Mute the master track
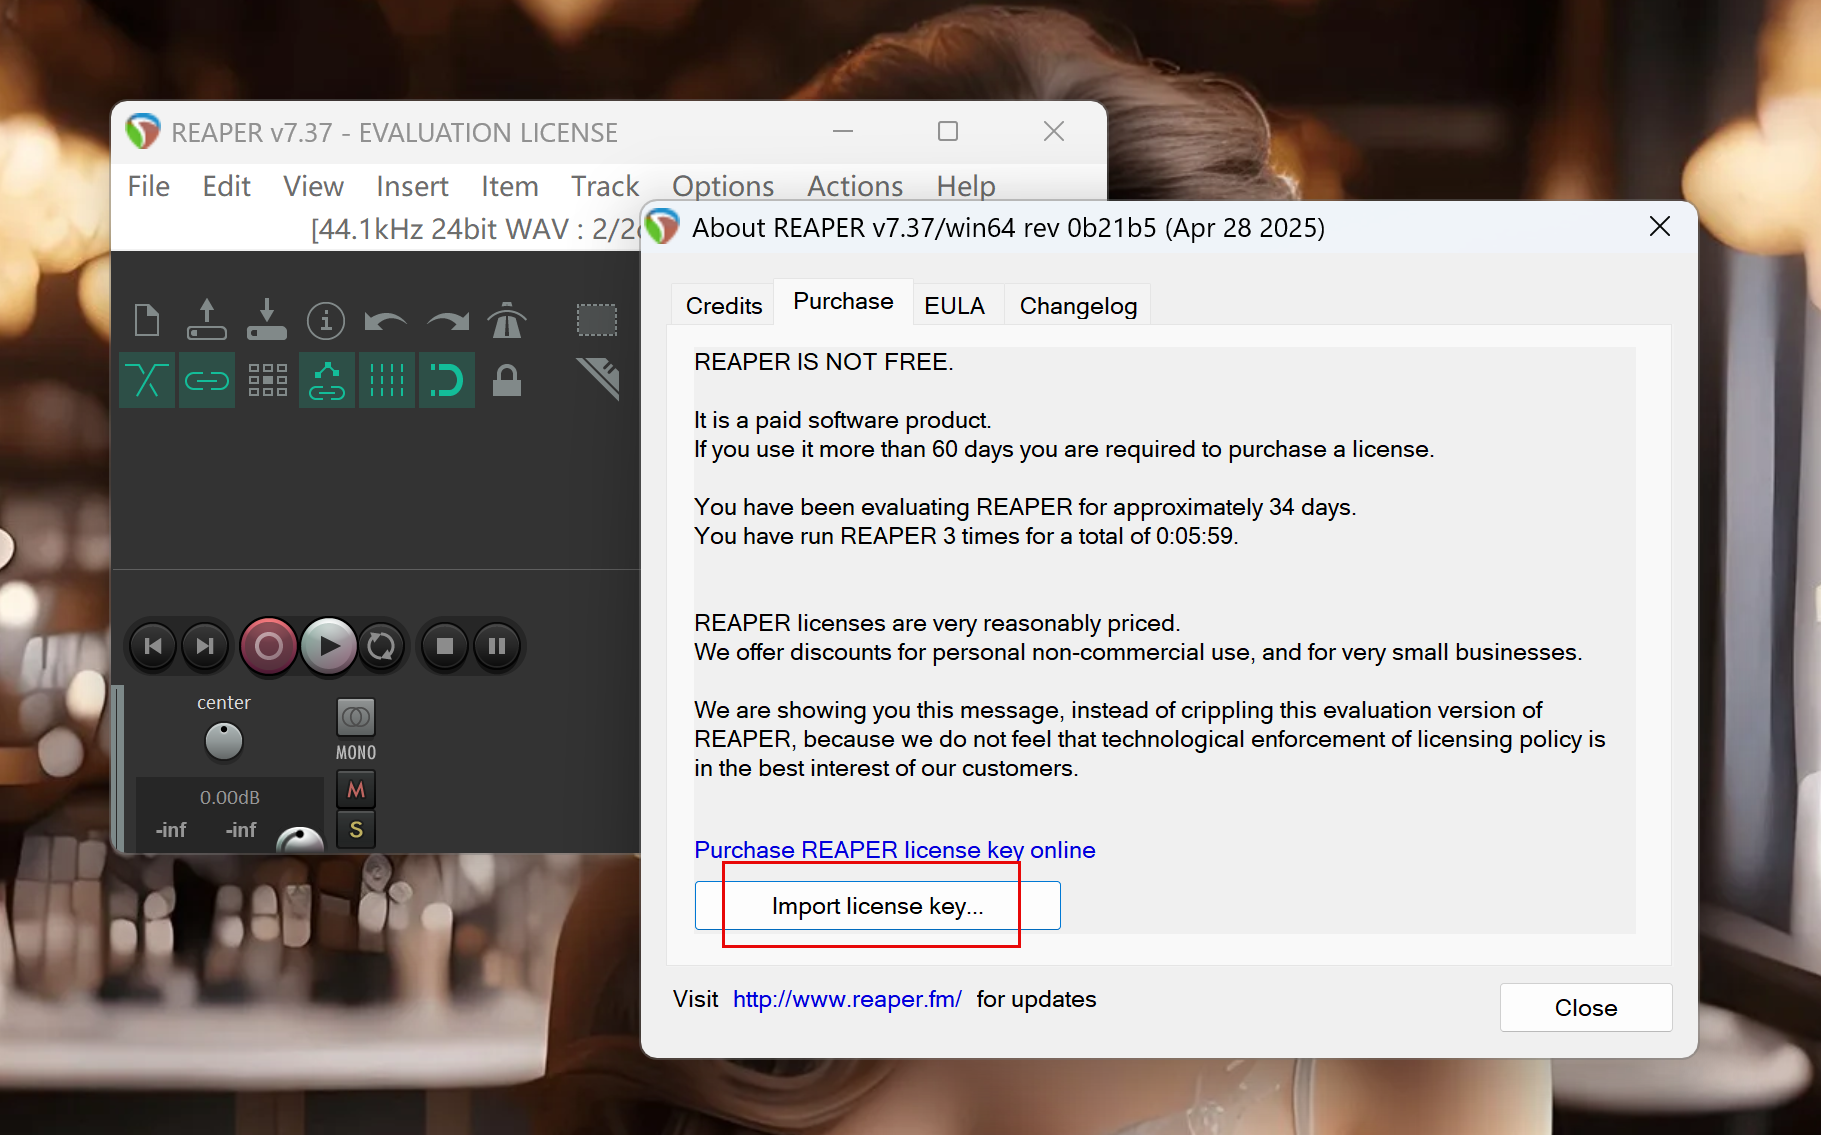The image size is (1821, 1135). (356, 790)
